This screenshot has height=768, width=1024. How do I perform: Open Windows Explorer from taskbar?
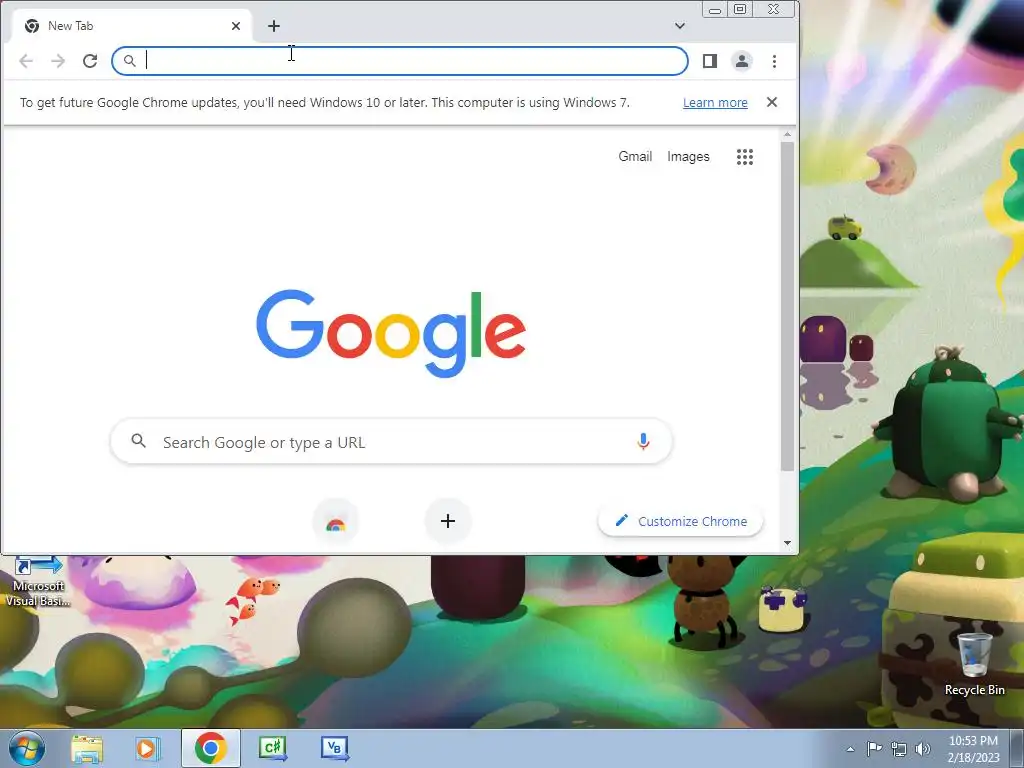click(87, 748)
